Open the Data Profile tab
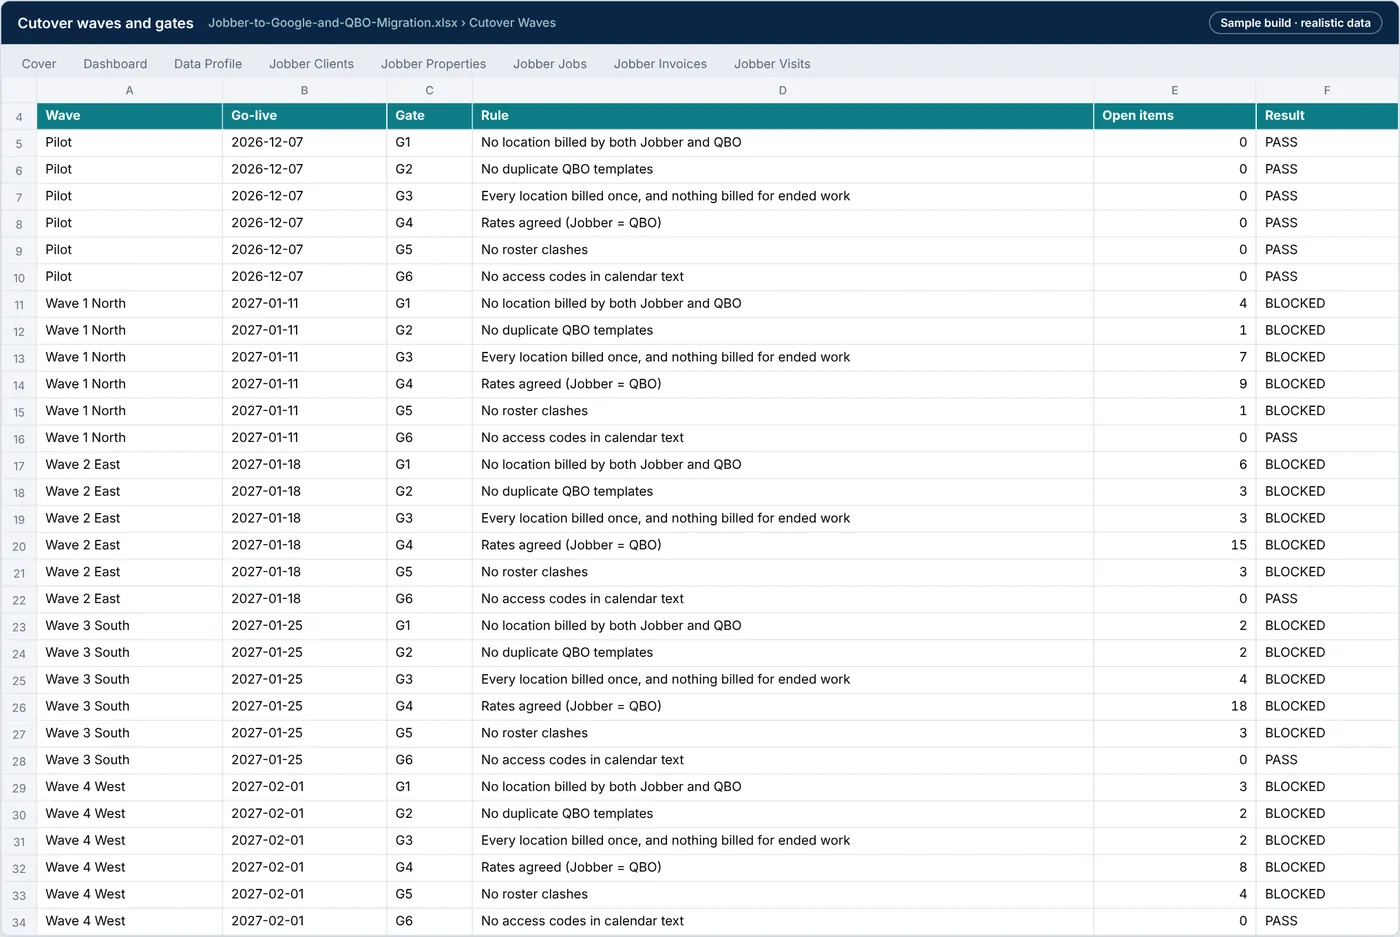 click(208, 64)
